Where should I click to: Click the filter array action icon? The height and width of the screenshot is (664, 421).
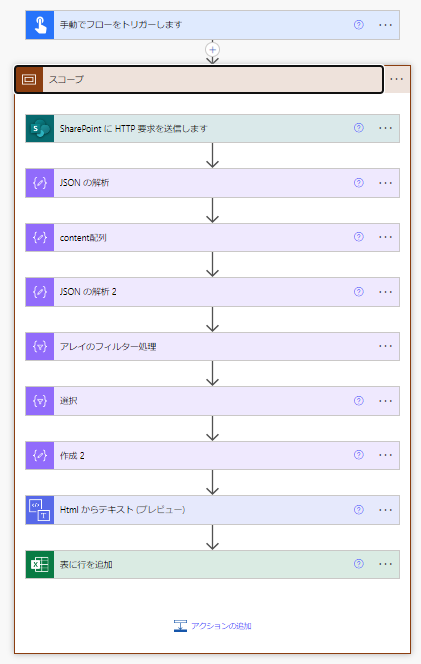(x=40, y=346)
